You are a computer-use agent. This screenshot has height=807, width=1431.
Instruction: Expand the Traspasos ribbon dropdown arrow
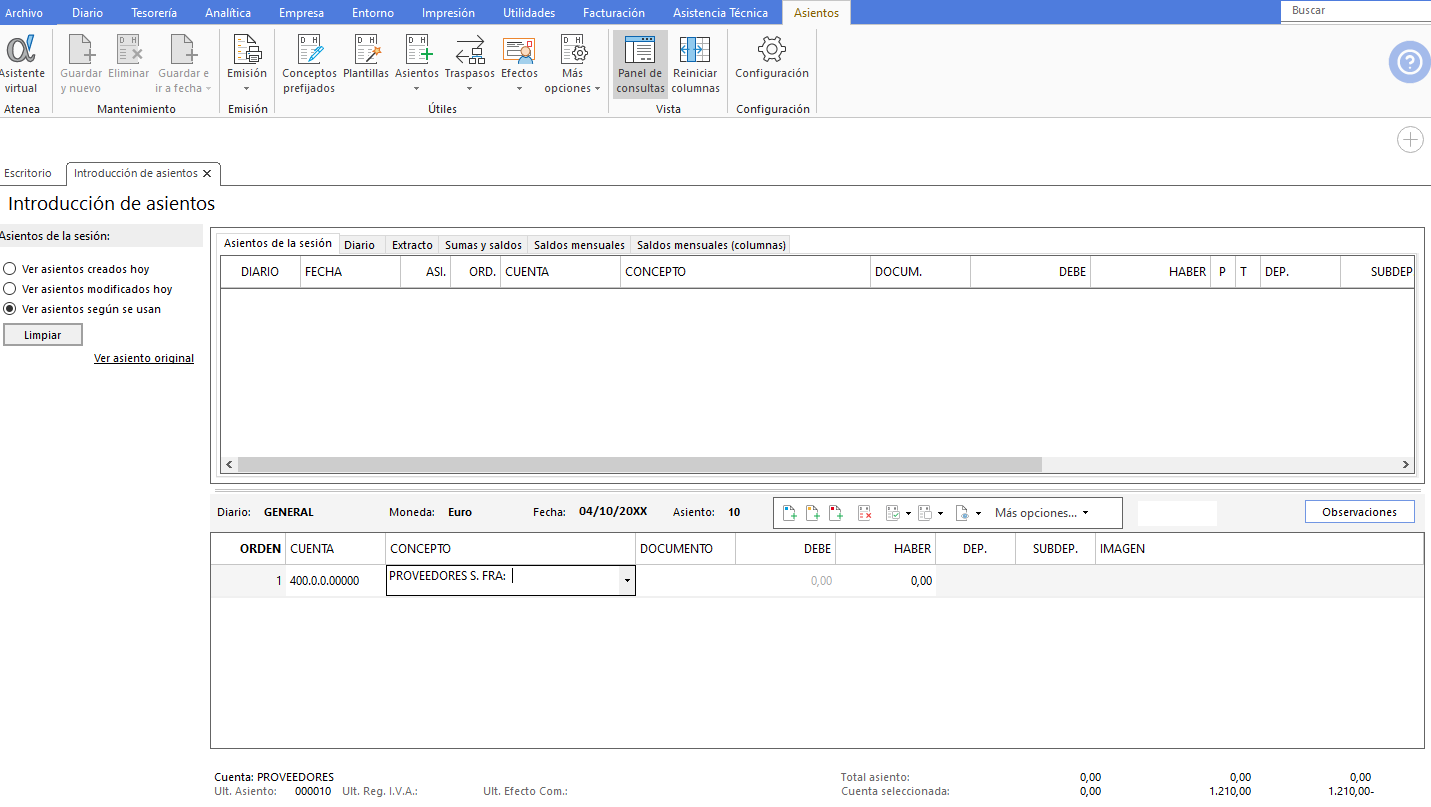[x=470, y=88]
